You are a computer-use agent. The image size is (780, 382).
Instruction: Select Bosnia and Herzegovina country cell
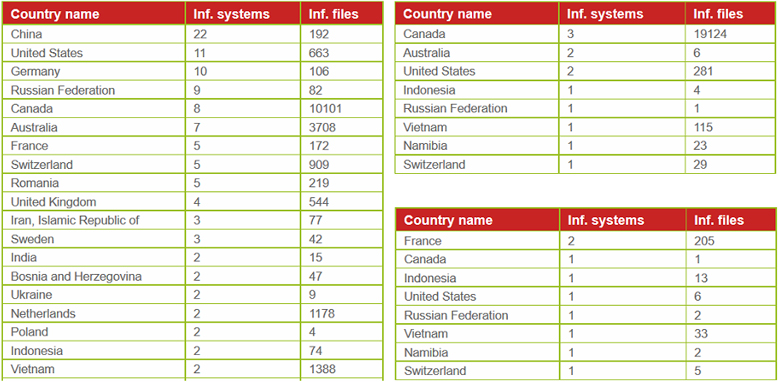tap(94, 276)
